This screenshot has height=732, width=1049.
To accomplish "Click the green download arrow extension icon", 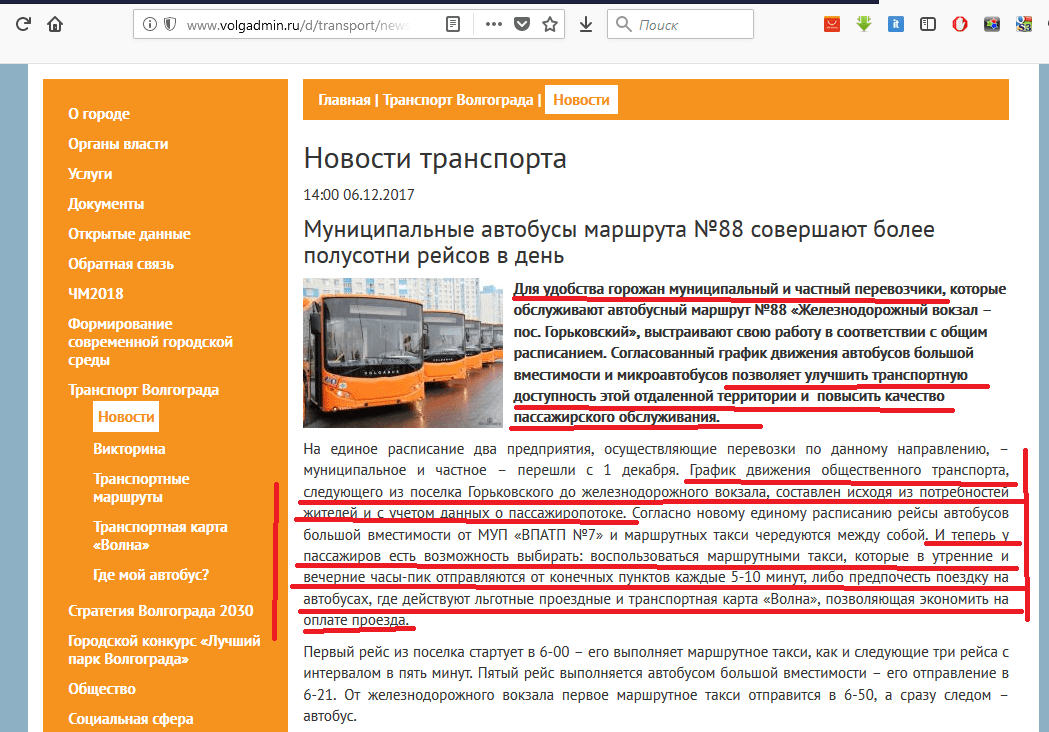I will tap(864, 25).
